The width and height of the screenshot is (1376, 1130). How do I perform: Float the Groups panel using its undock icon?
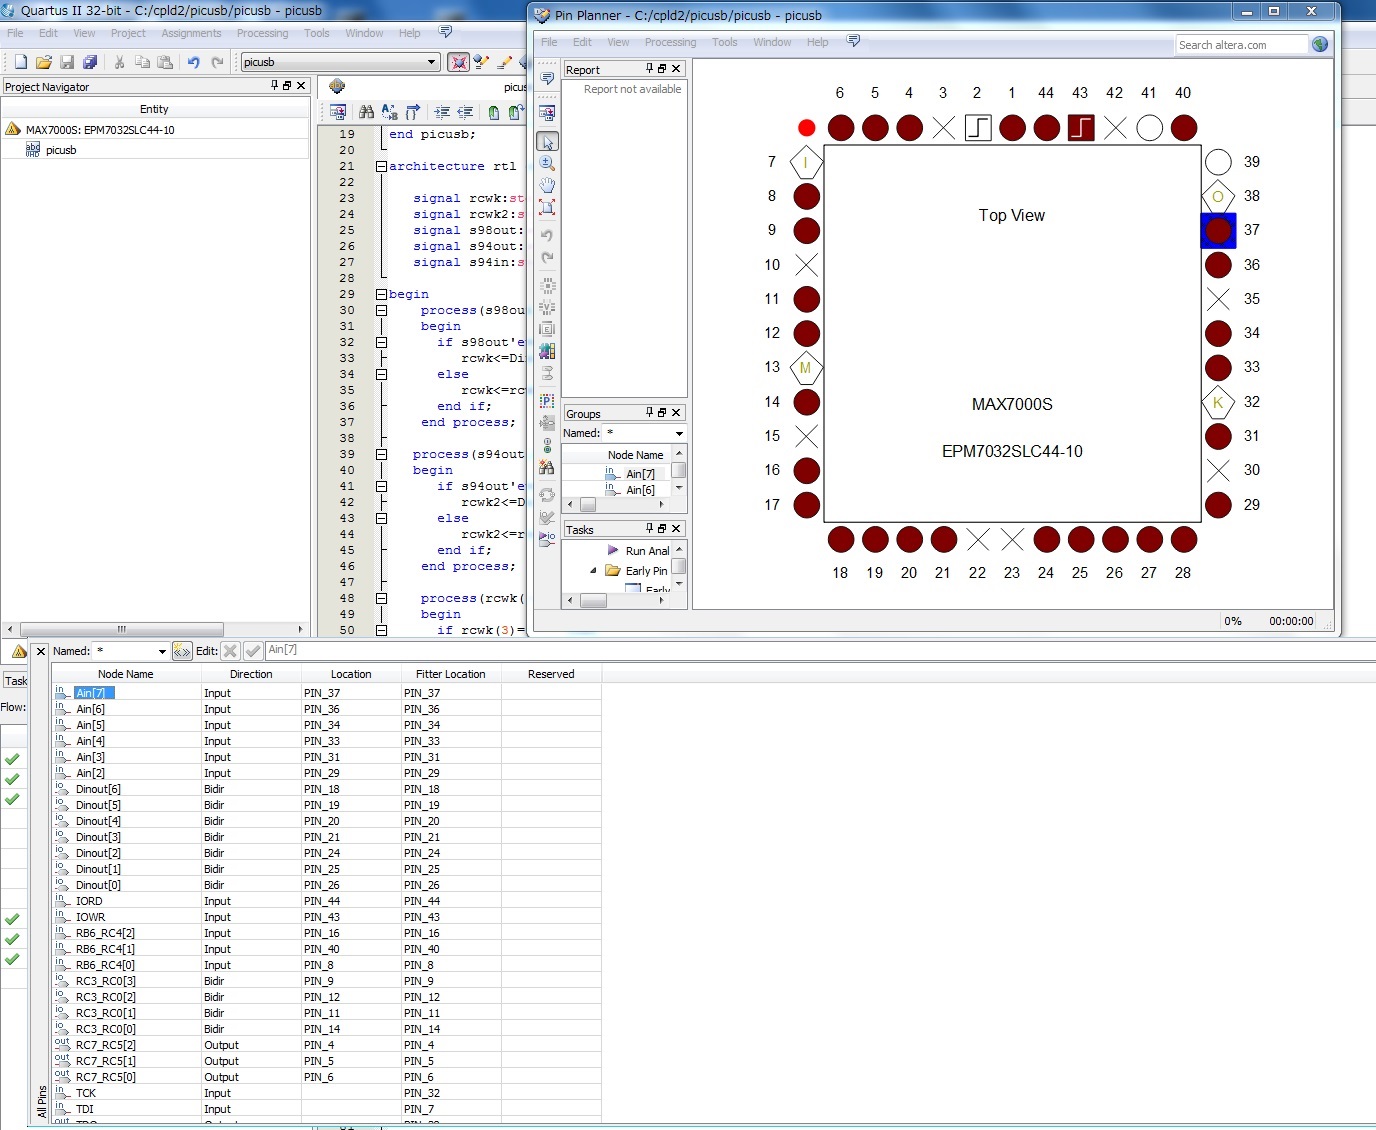point(662,412)
